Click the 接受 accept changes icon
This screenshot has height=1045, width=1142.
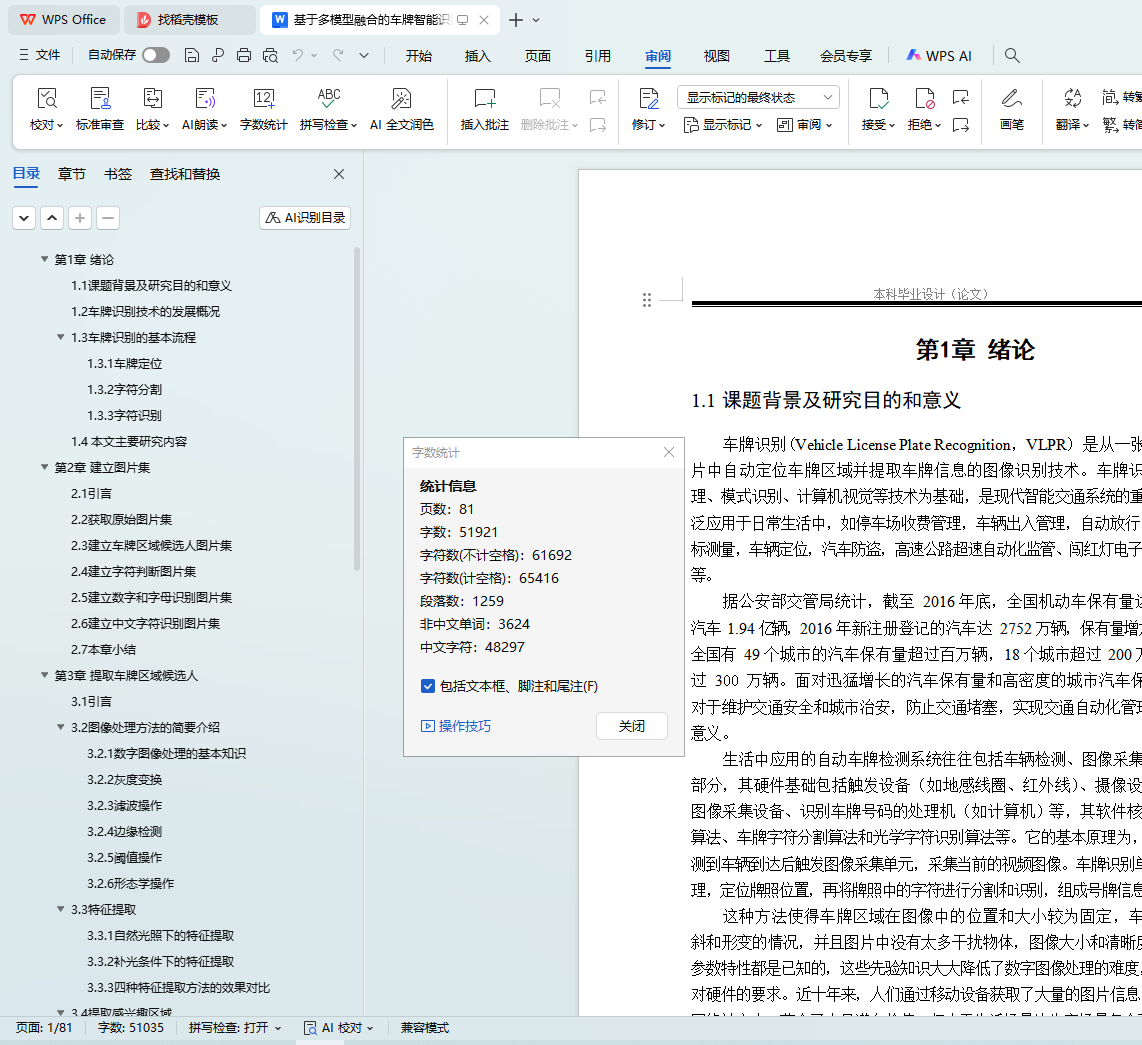(878, 99)
